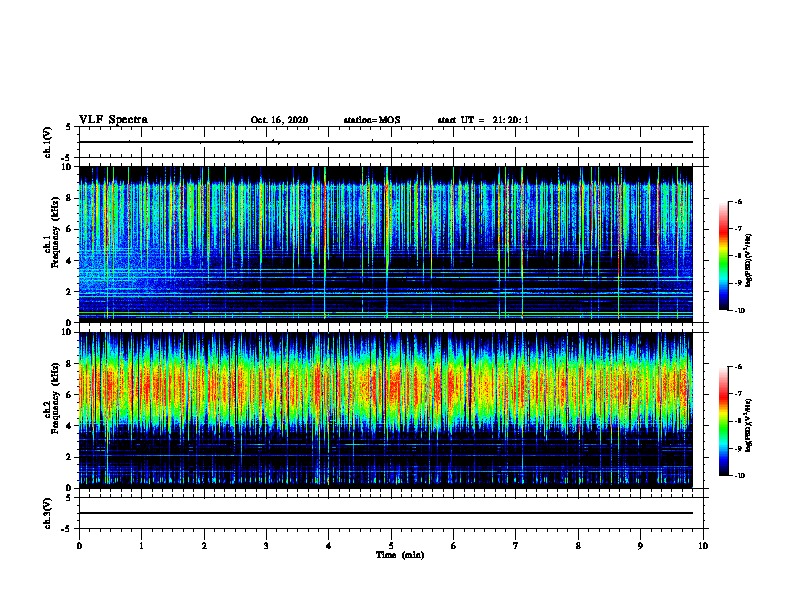This screenshot has height=612, width=792.
Task: Click the "VLF Spectra" plot title
Action: click(113, 120)
